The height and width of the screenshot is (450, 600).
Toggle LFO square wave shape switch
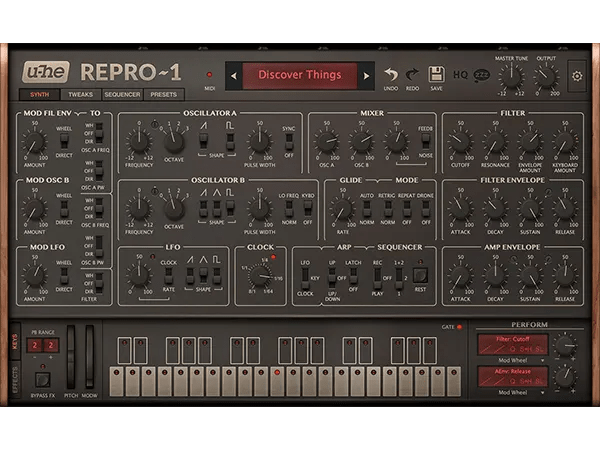(x=217, y=276)
